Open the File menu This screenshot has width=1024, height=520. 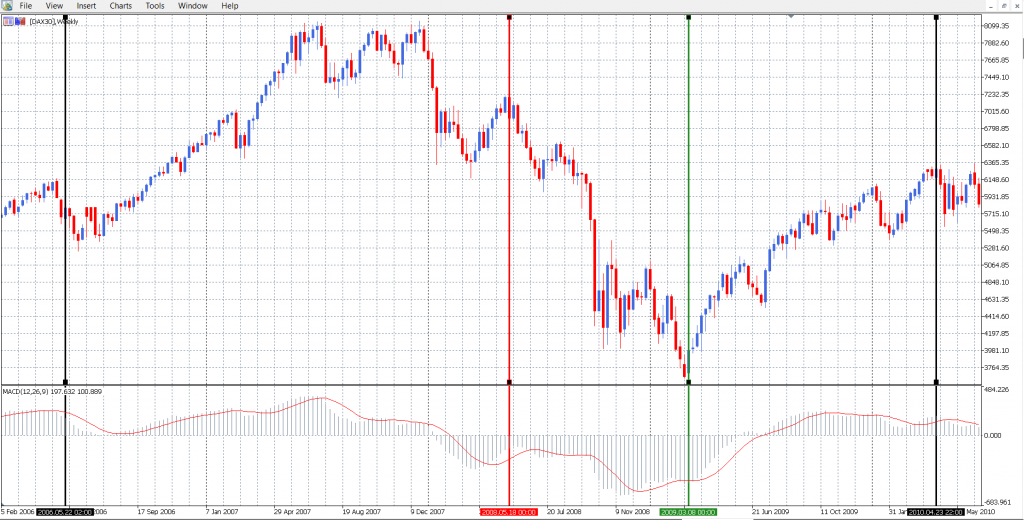point(26,6)
